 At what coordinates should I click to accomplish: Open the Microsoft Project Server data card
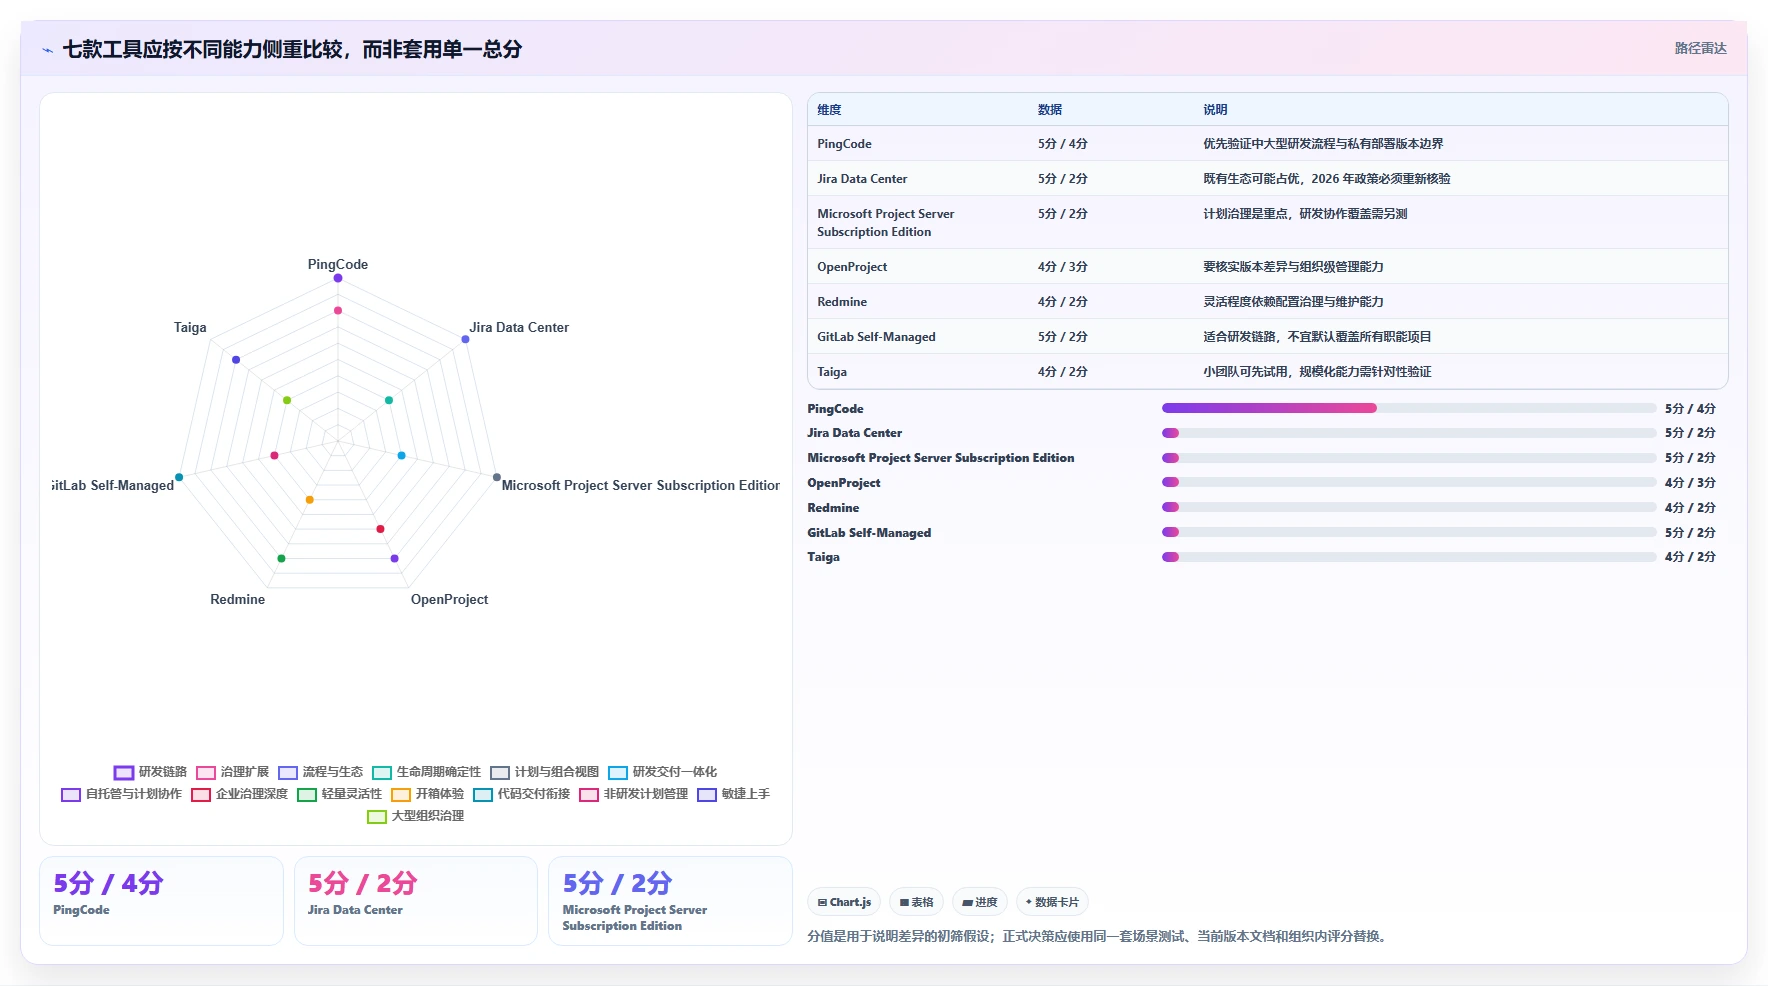[670, 901]
